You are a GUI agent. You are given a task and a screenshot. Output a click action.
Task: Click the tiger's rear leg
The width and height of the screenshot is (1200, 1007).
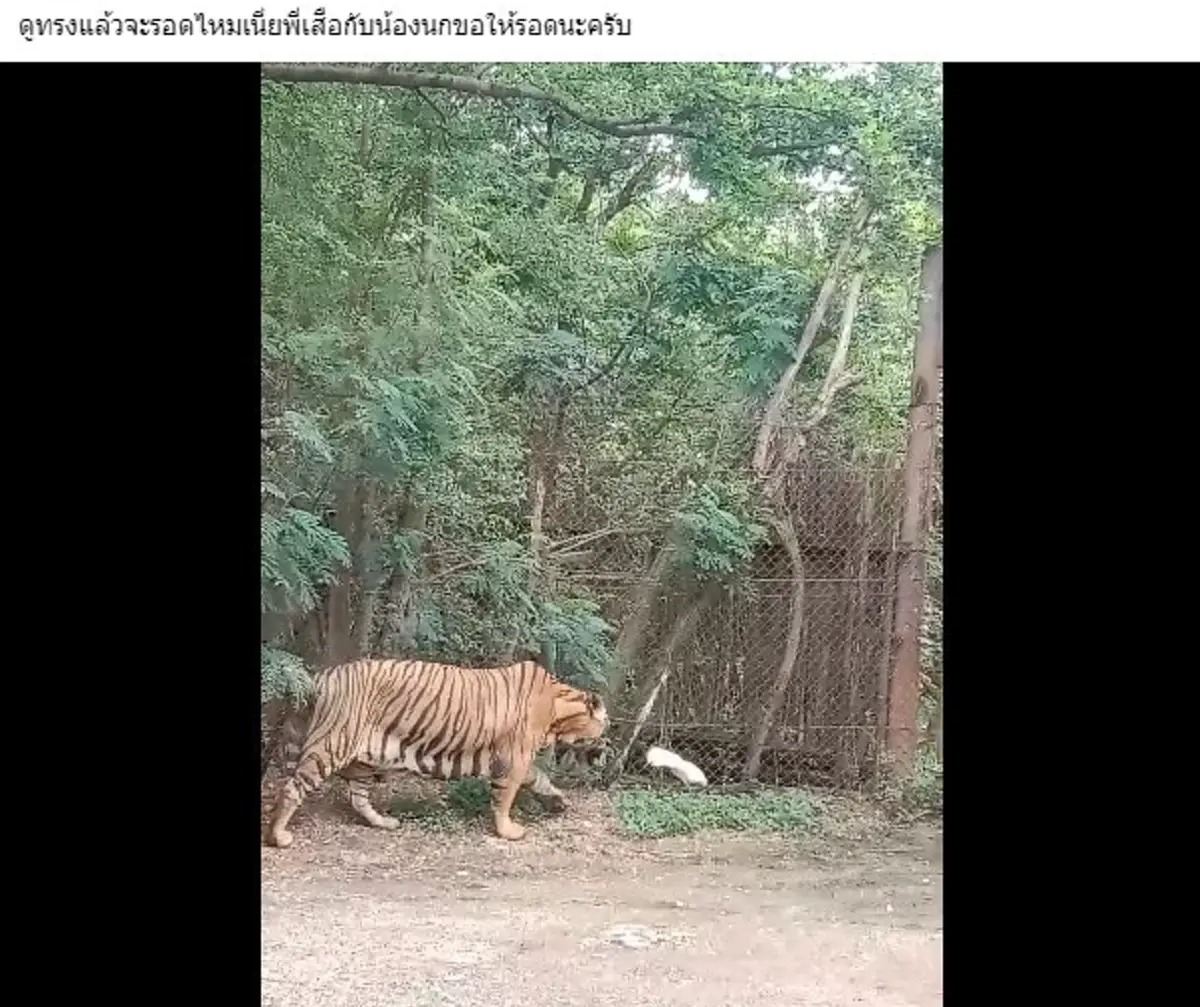(290, 800)
